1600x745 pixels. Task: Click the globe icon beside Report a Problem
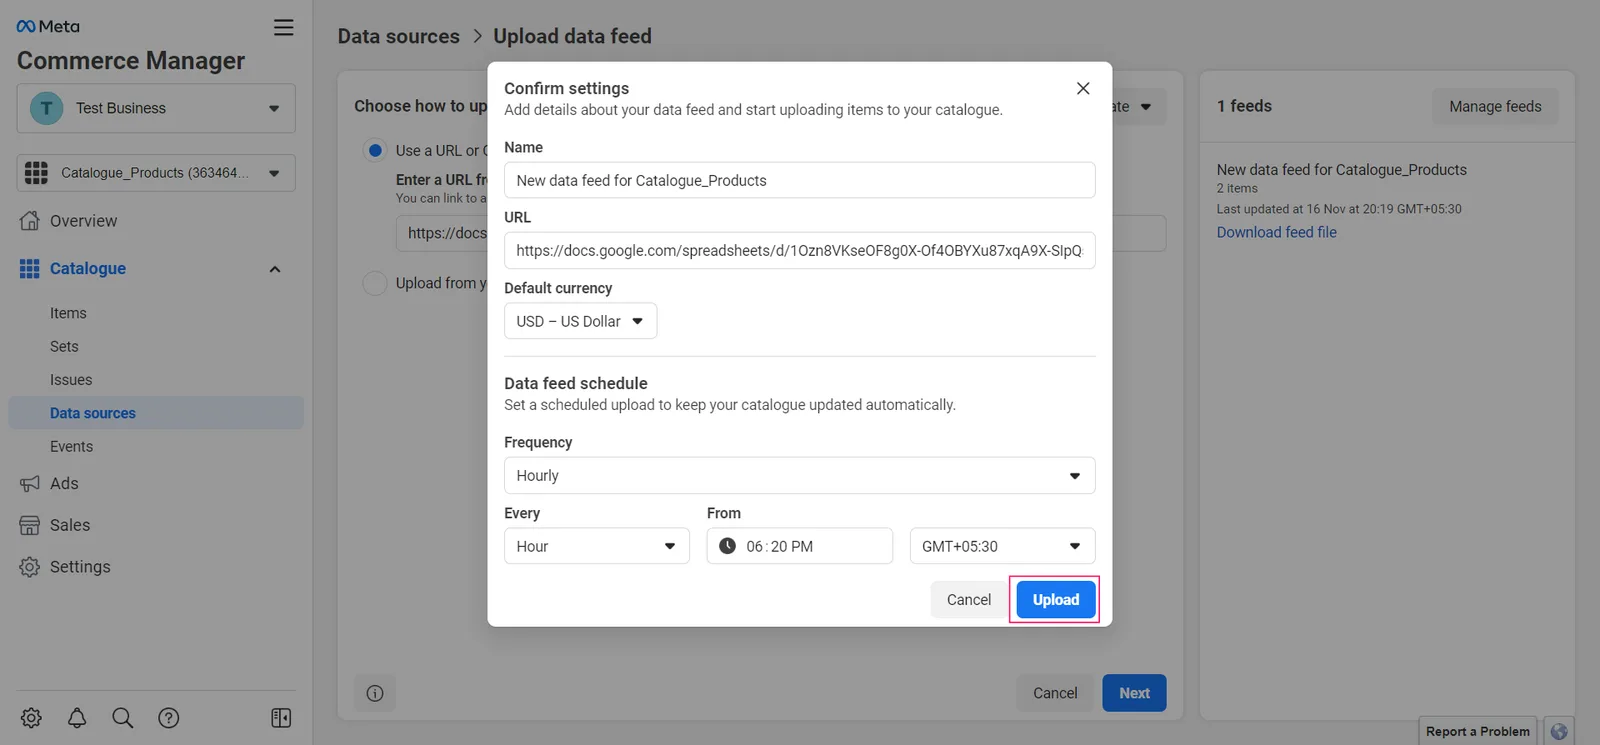click(1558, 731)
